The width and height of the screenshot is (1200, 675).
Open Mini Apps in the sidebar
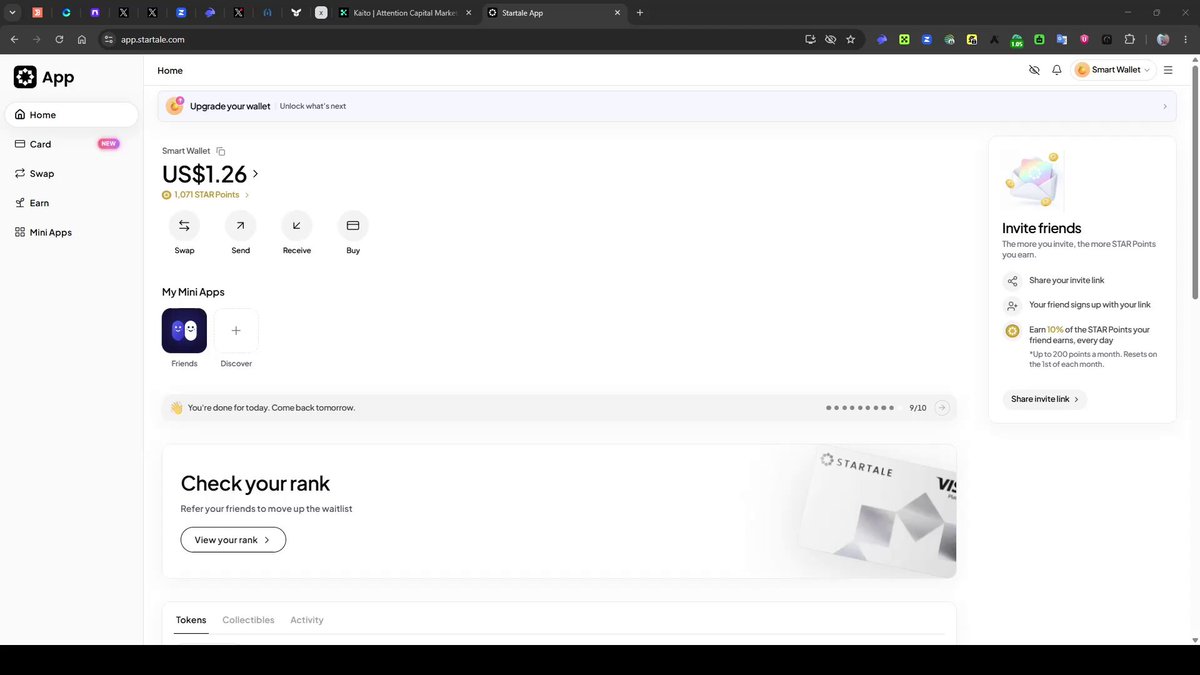click(71, 232)
